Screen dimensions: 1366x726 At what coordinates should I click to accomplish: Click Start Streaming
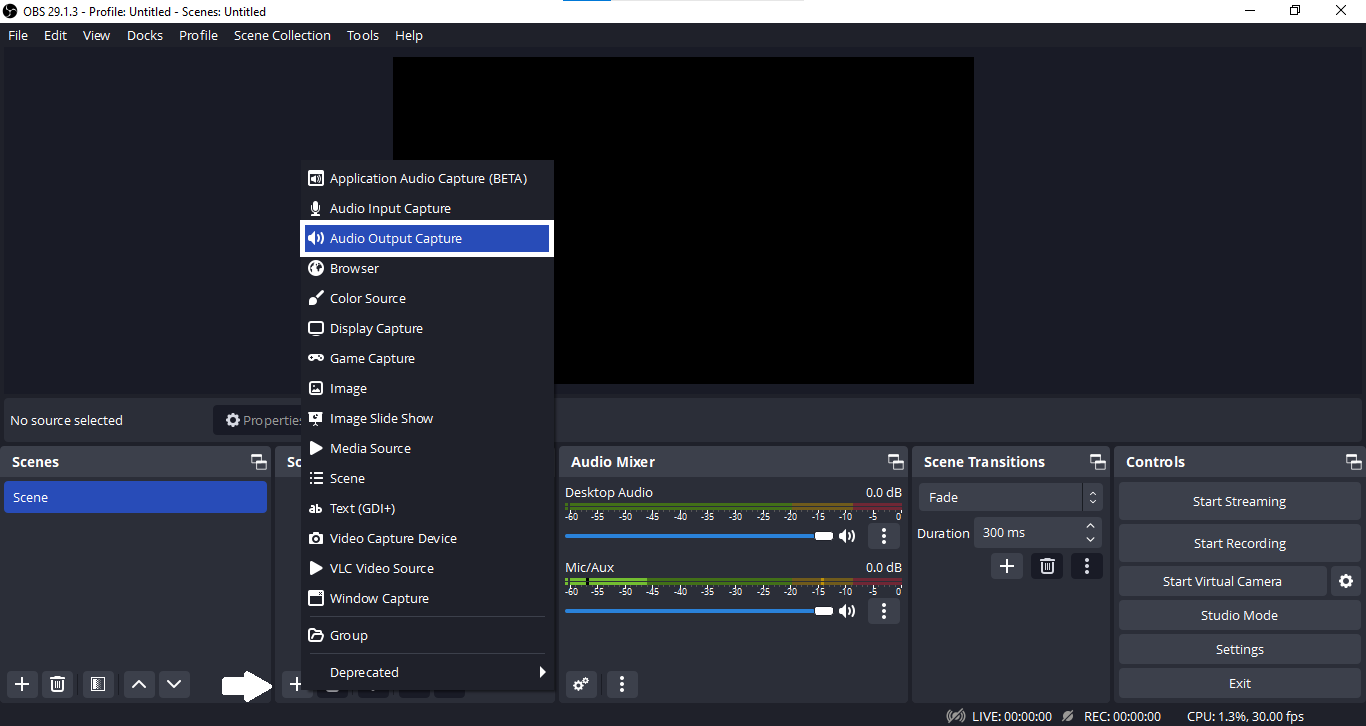[x=1239, y=501]
